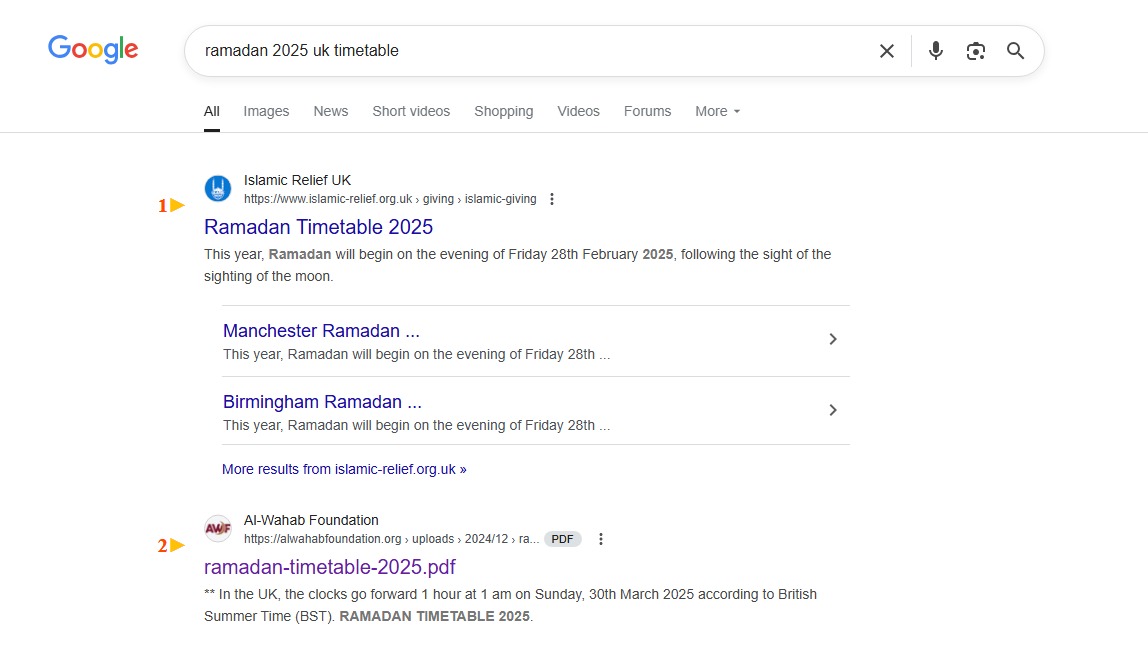1148x646 pixels.
Task: Switch to the Images tab
Action: (266, 111)
